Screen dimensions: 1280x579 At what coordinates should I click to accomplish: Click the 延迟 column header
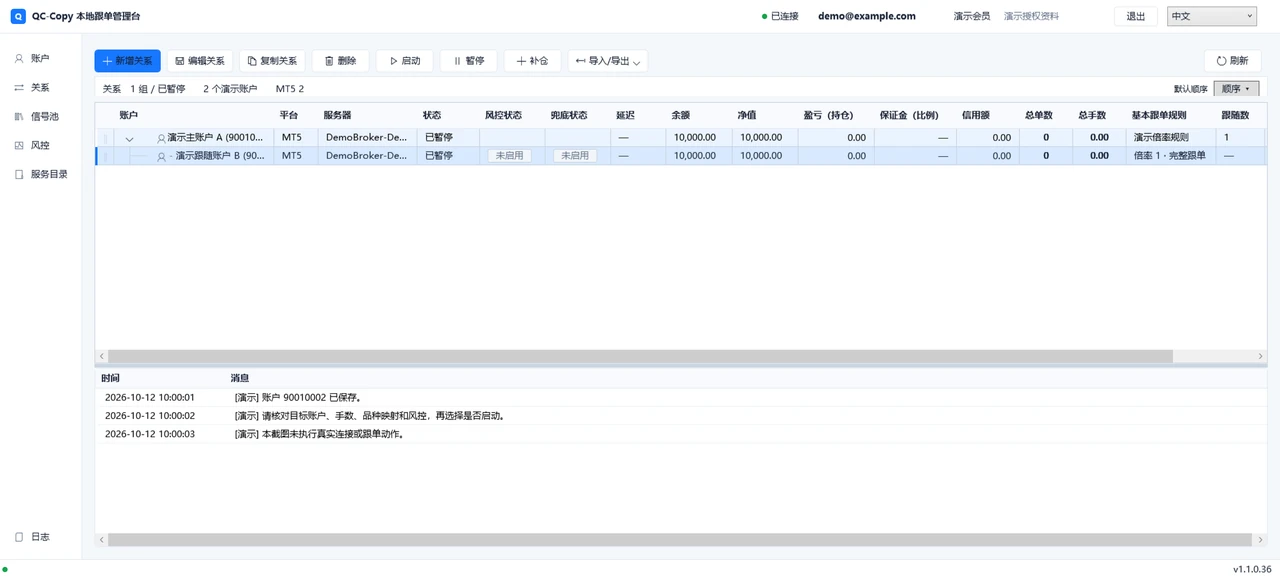click(625, 115)
